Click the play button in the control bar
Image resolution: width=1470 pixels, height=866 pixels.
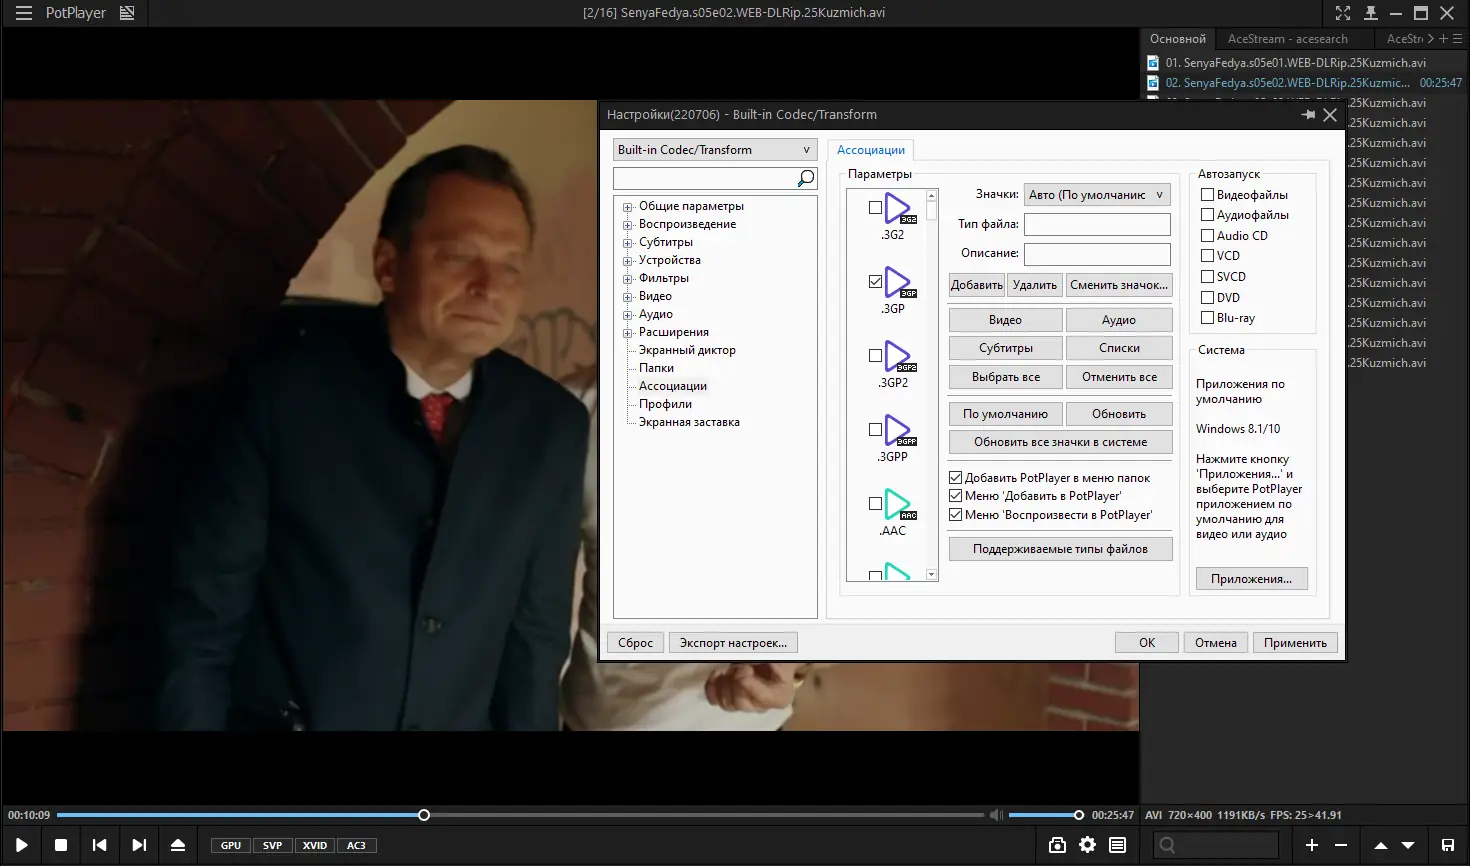[x=21, y=845]
